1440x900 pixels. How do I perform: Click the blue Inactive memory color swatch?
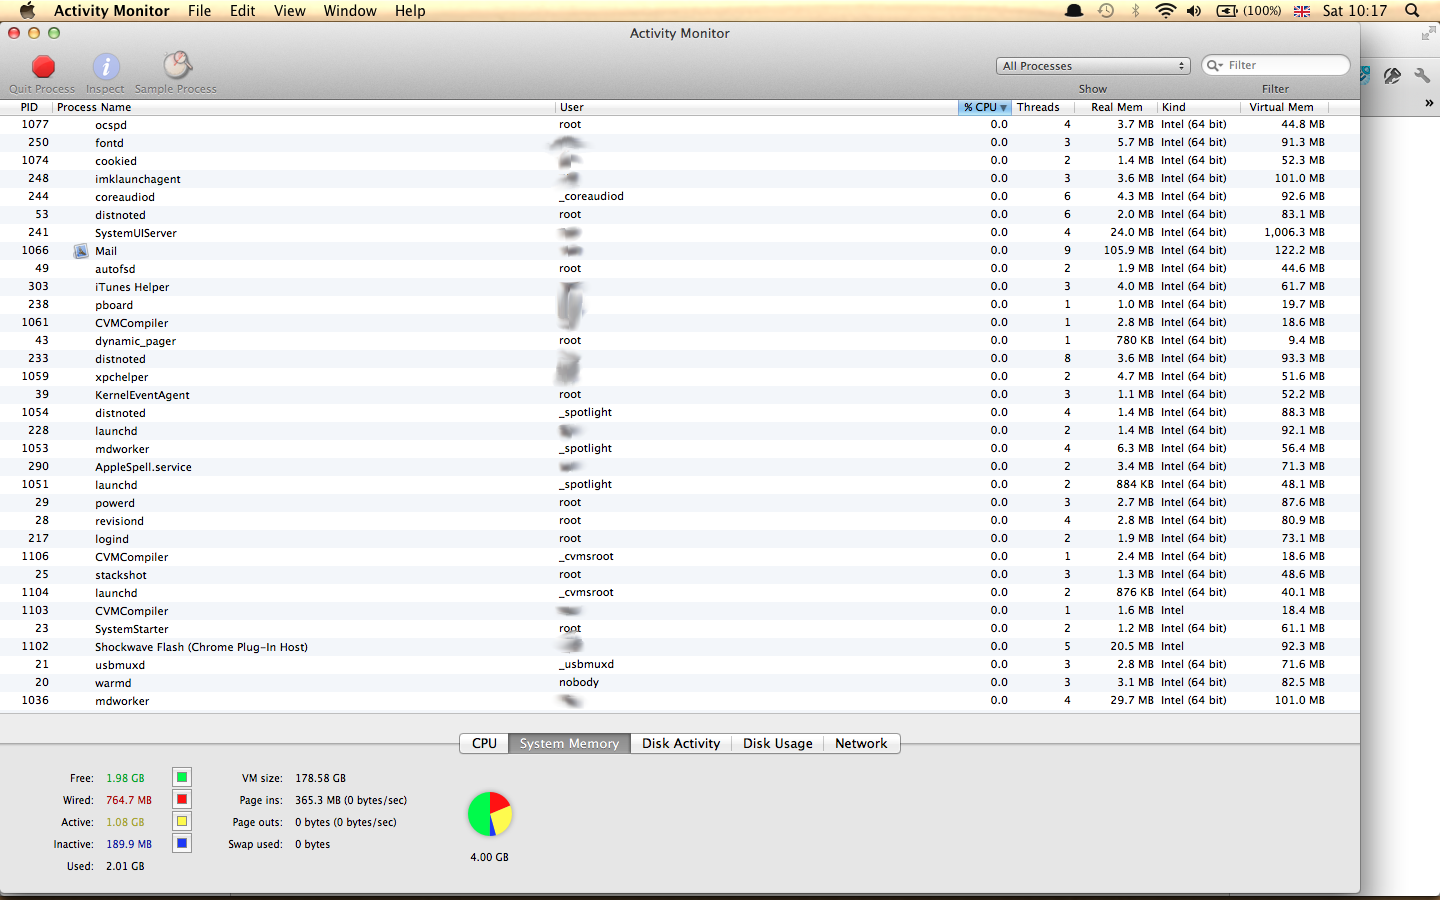[x=182, y=843]
